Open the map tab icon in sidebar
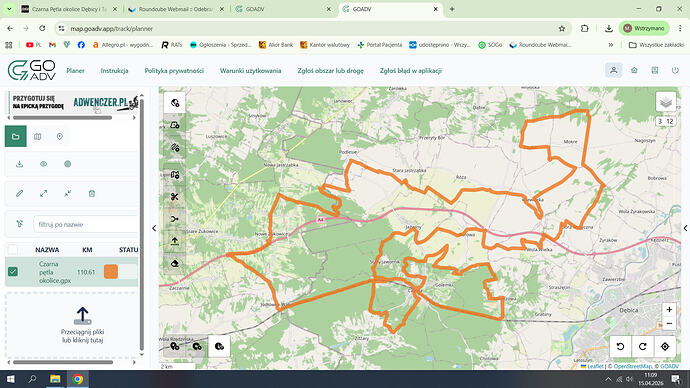Viewport: 690px width, 388px height. 38,136
